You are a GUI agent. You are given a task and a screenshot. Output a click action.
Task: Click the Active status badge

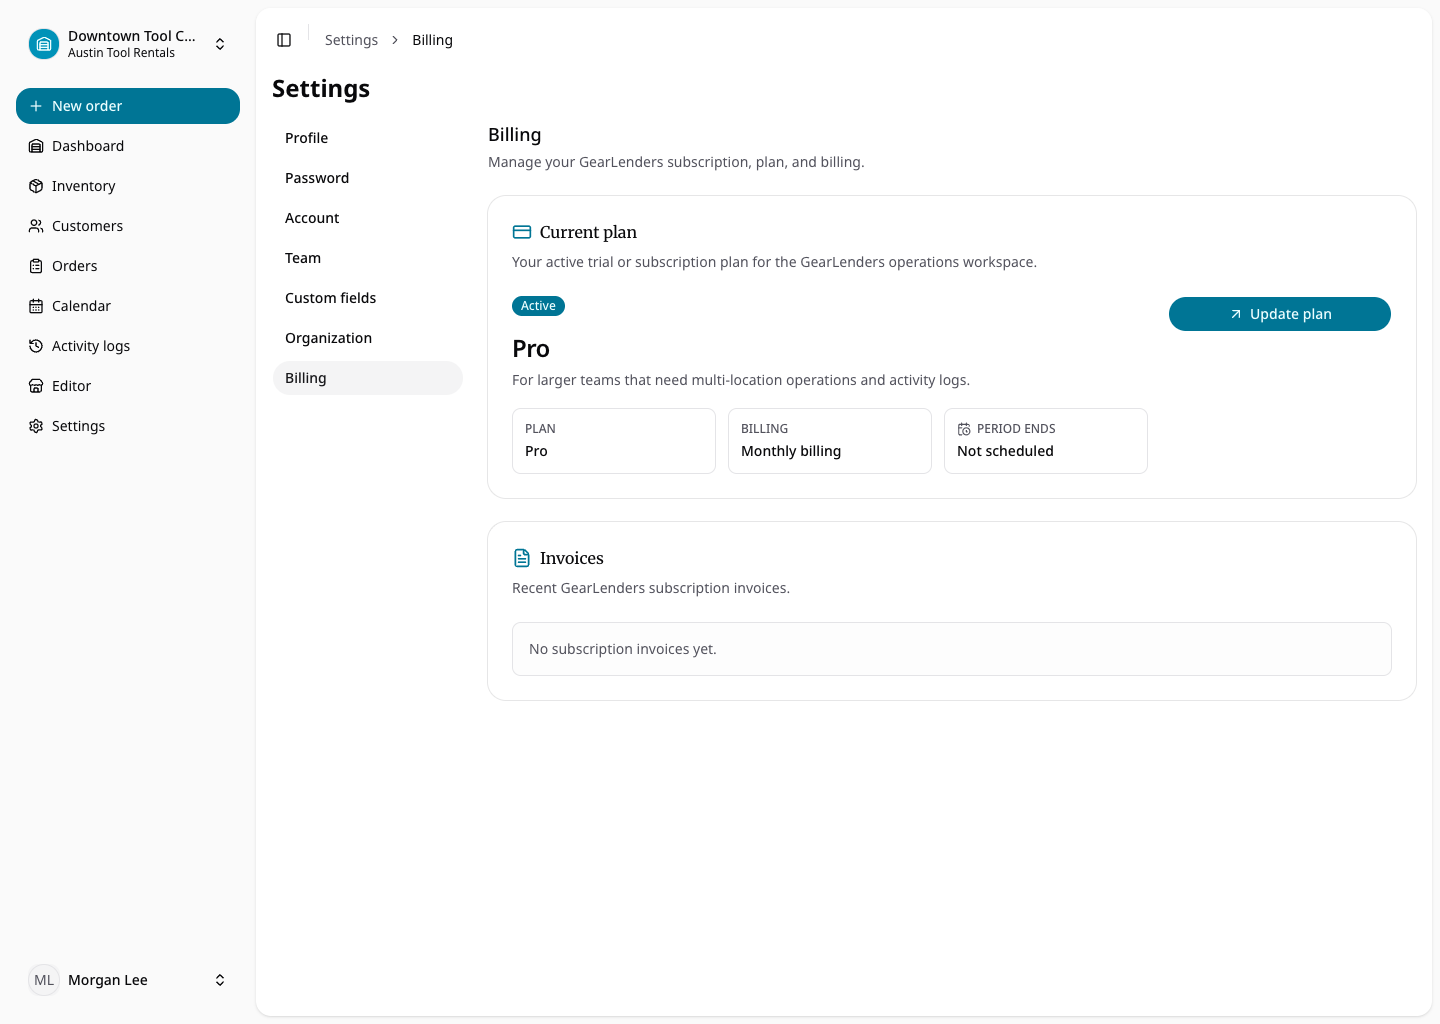[538, 306]
